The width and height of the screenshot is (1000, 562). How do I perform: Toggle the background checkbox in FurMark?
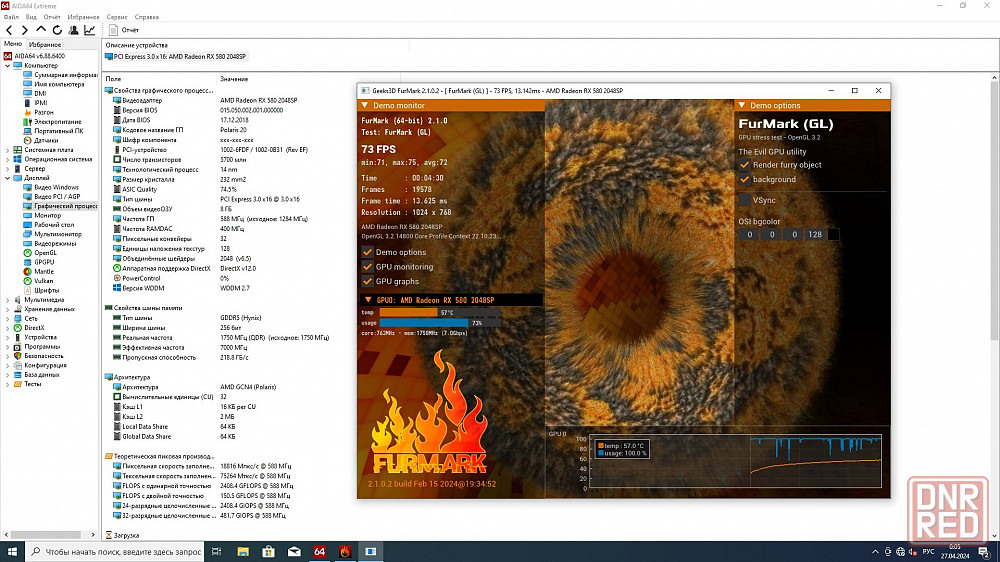pos(744,179)
